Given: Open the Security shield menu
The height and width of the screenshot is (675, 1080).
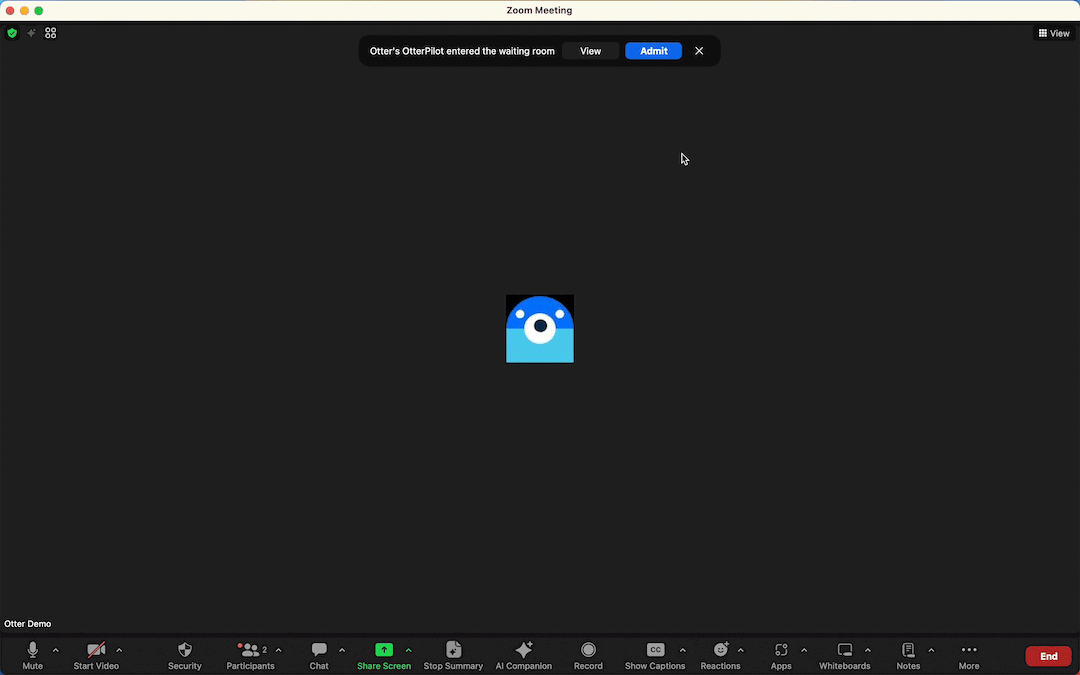Looking at the screenshot, I should [x=185, y=656].
